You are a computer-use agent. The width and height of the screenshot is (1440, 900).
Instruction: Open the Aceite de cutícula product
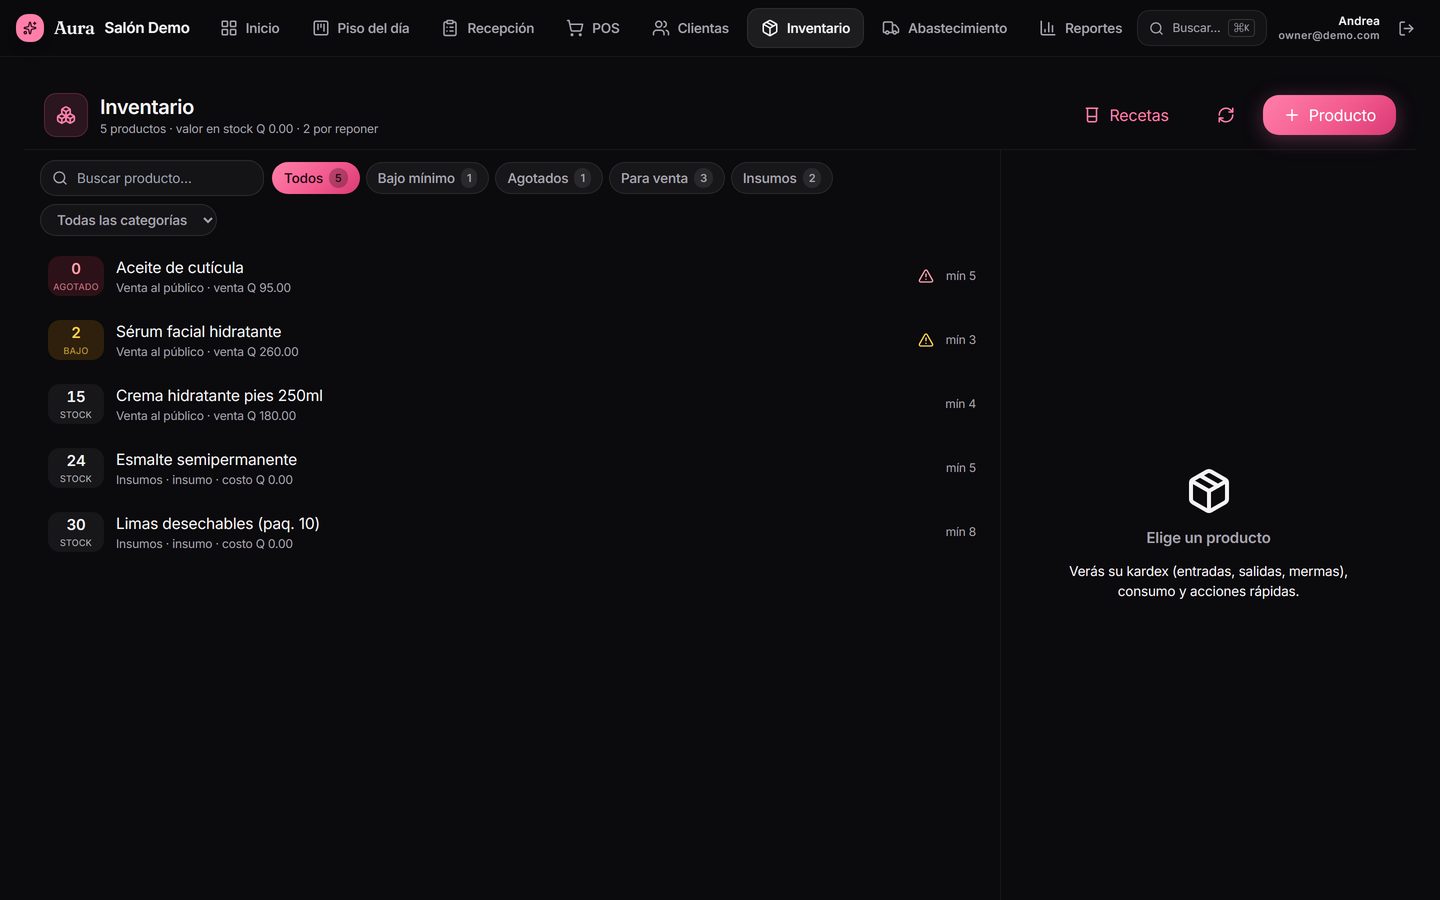512,276
